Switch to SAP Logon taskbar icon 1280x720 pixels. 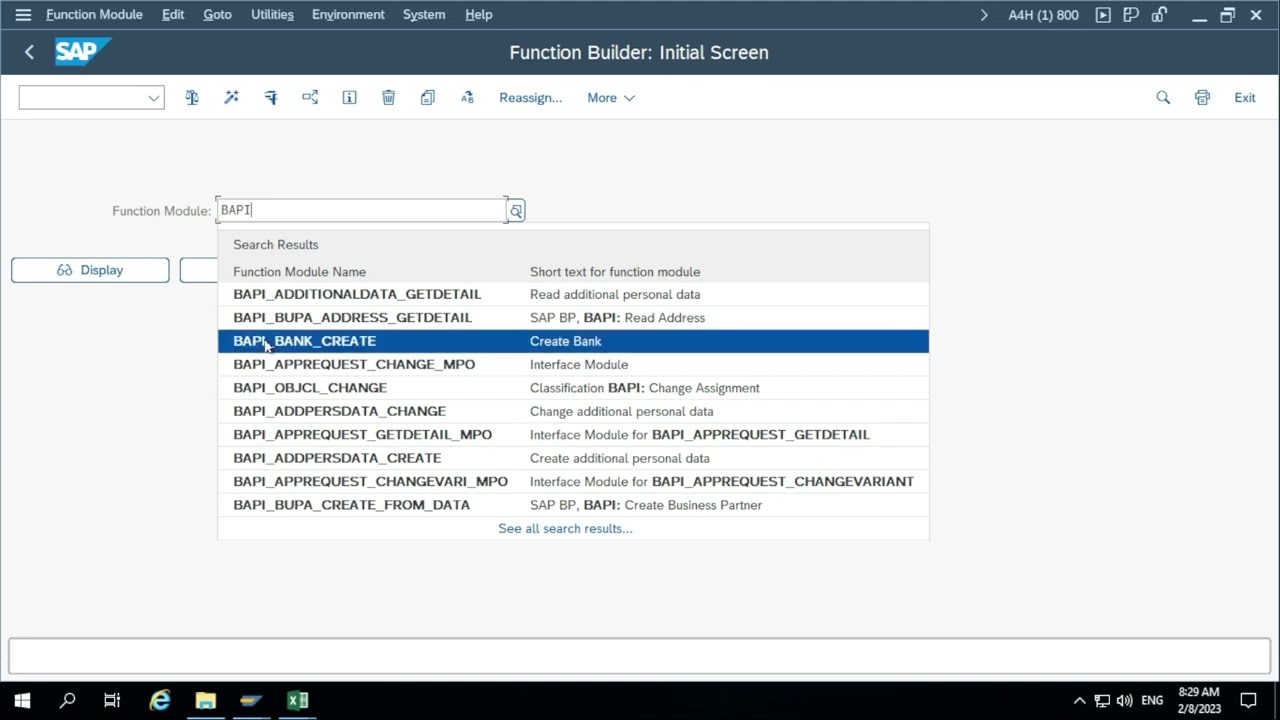tap(251, 701)
